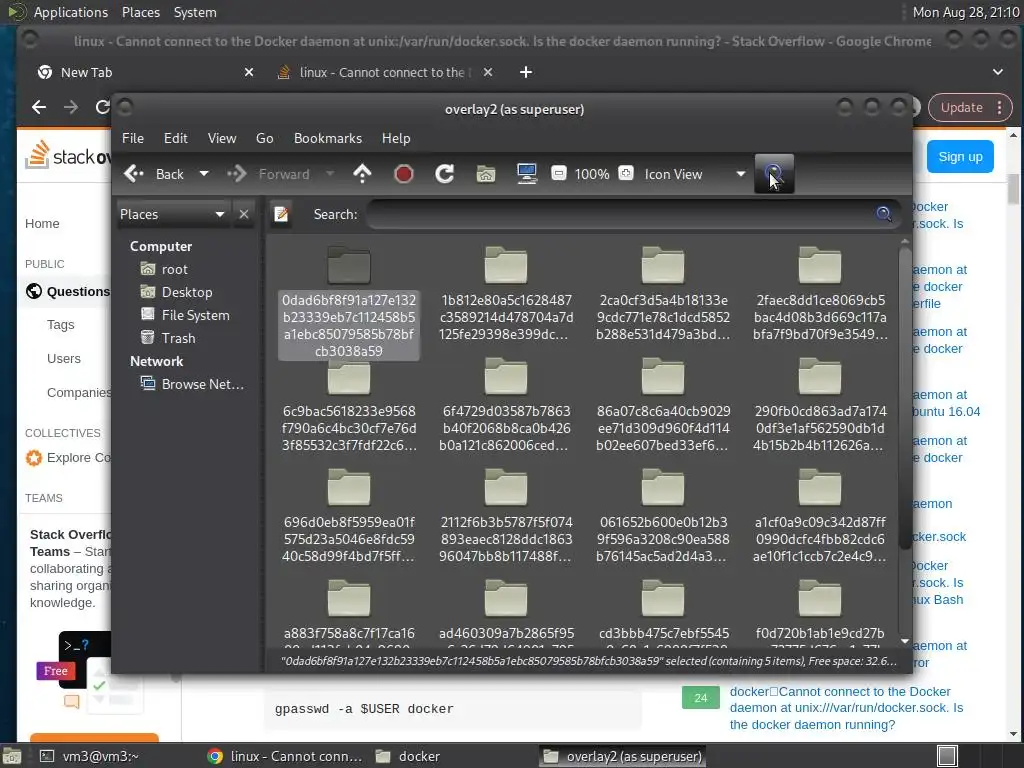Open a new Chrome tab with plus
Image resolution: width=1024 pixels, height=768 pixels.
point(526,72)
